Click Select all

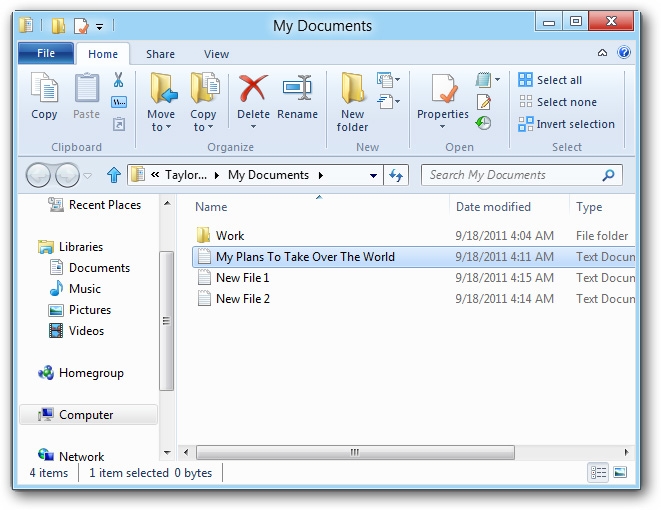(x=550, y=80)
